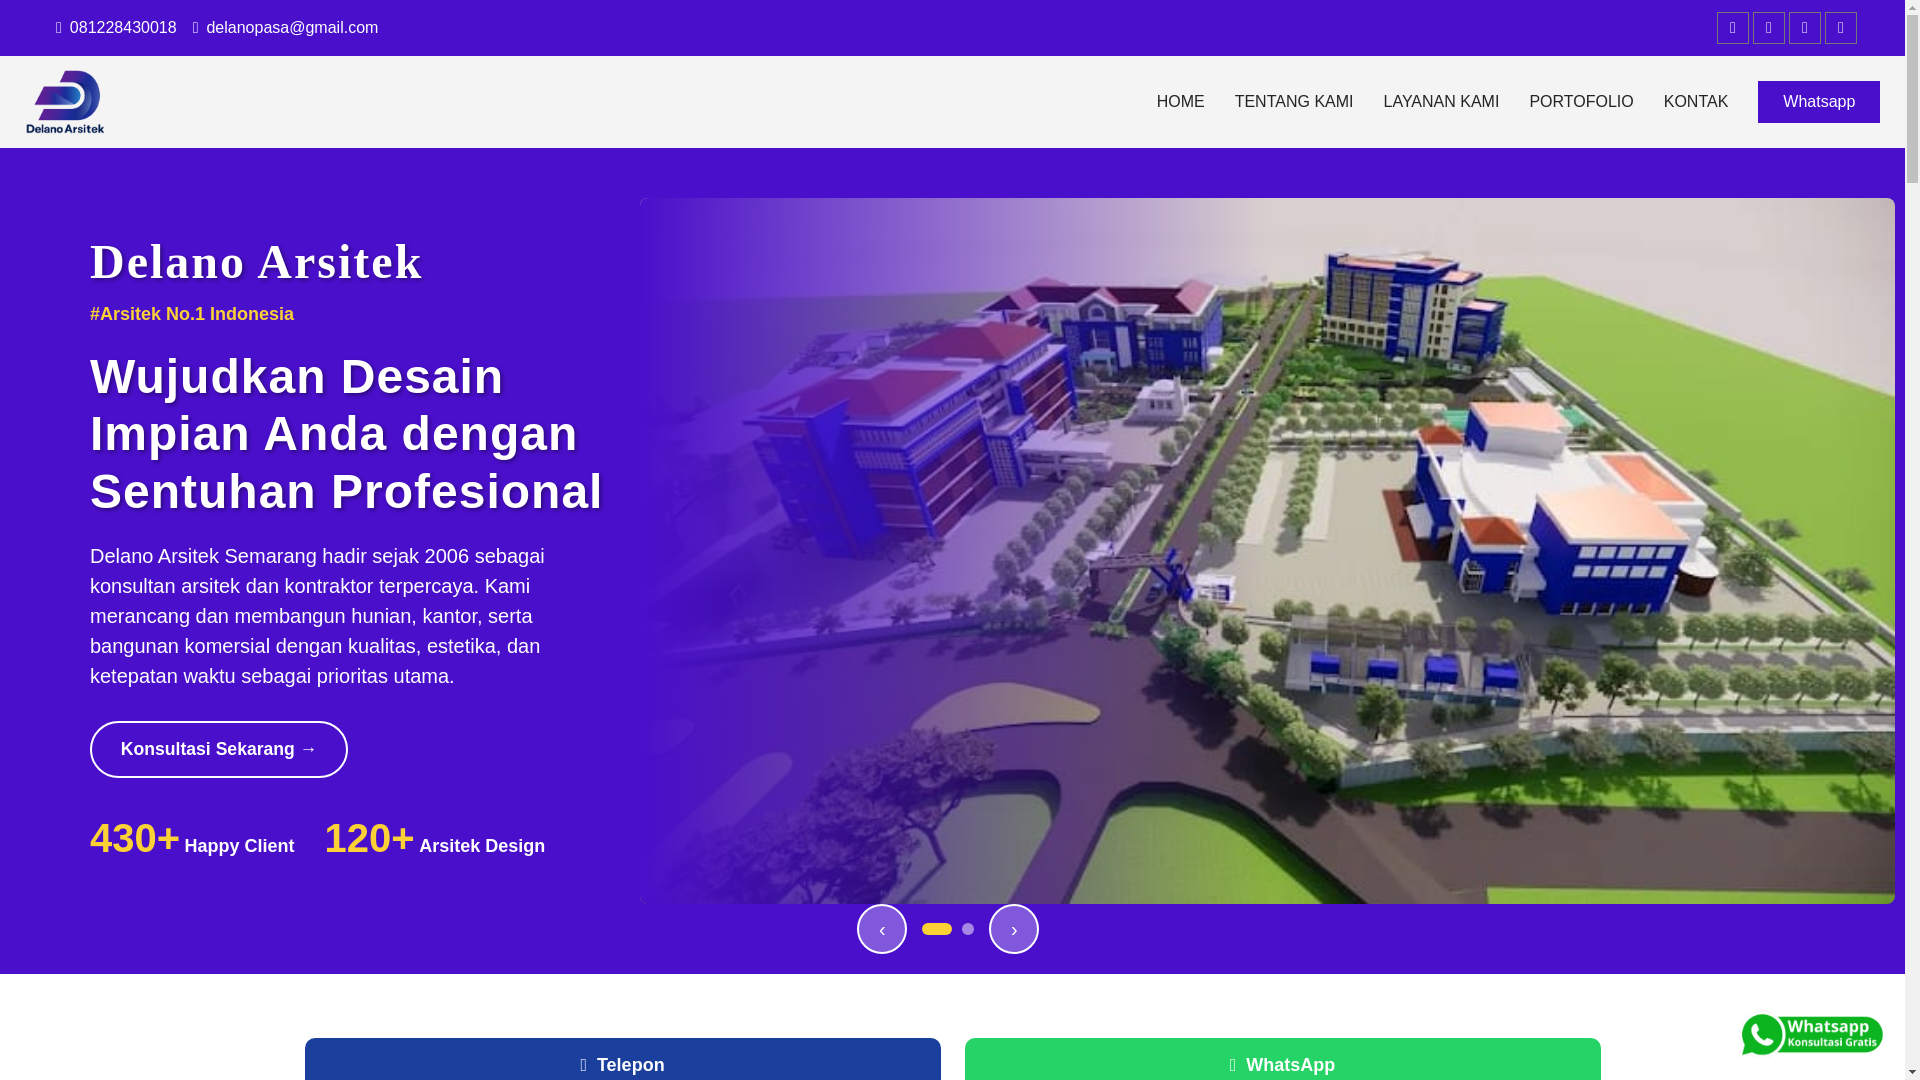Viewport: 1920px width, 1080px height.
Task: Open the third social icon in top bar
Action: (1804, 28)
